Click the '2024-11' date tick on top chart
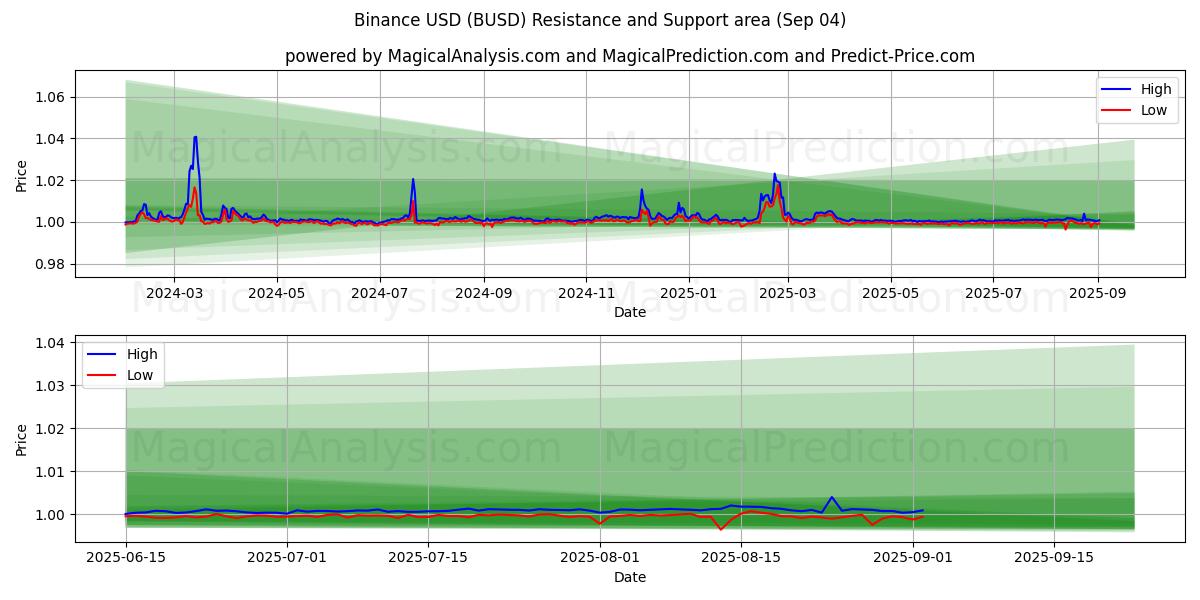Image resolution: width=1200 pixels, height=600 pixels. (586, 293)
